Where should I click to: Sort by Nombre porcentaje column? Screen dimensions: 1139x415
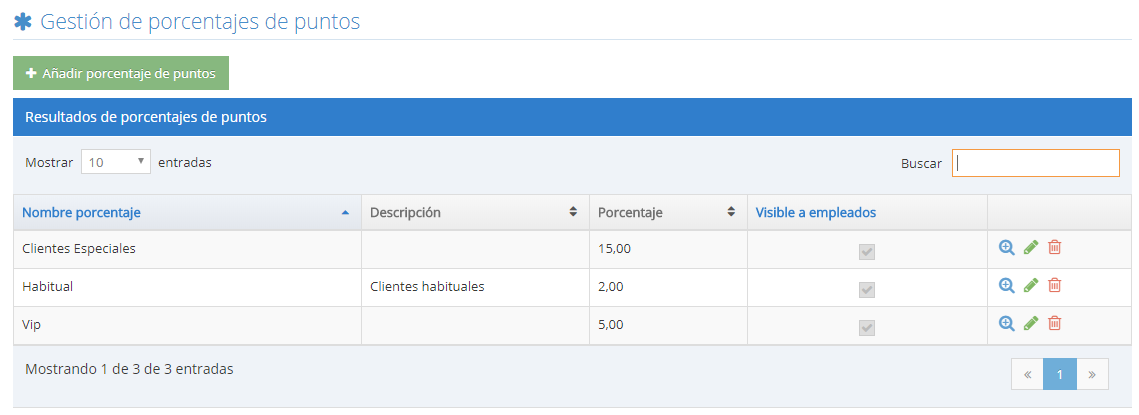click(185, 212)
